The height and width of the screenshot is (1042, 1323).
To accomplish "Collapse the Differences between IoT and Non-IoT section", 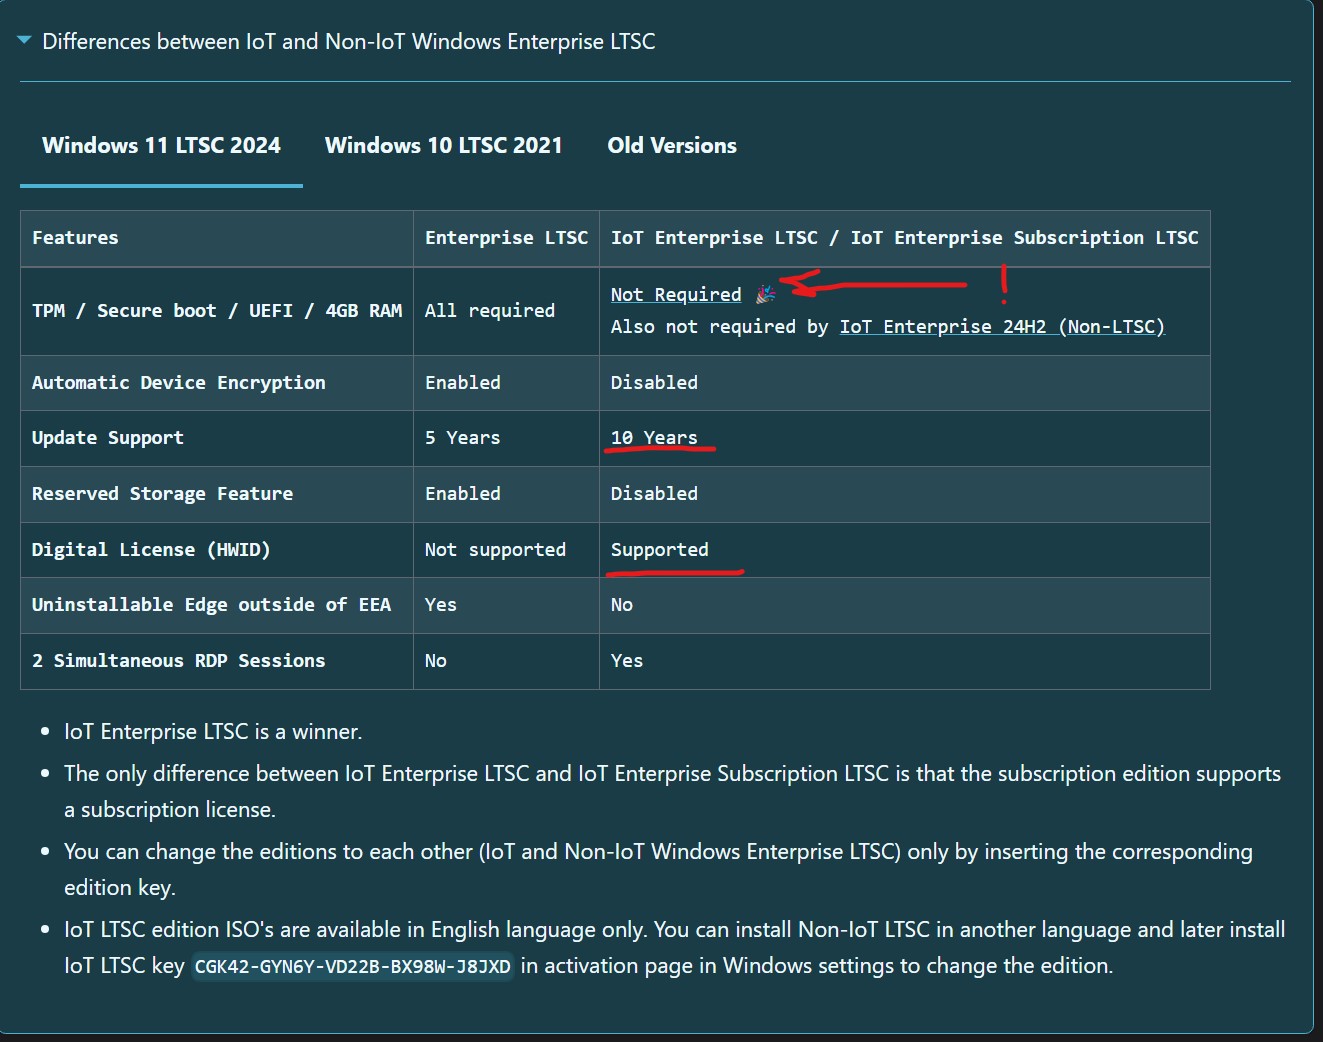I will pos(25,41).
